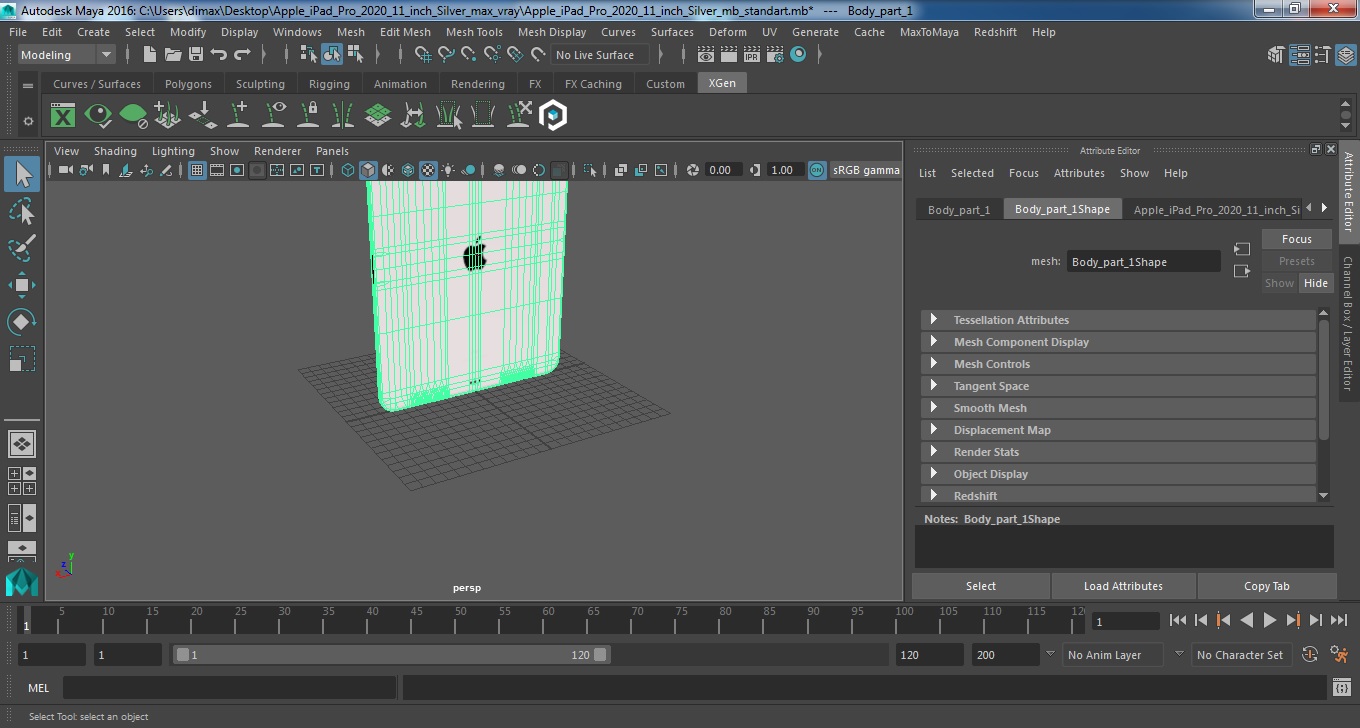Viewport: 1360px width, 728px height.
Task: Expand Render Stats section
Action: tap(1118, 452)
